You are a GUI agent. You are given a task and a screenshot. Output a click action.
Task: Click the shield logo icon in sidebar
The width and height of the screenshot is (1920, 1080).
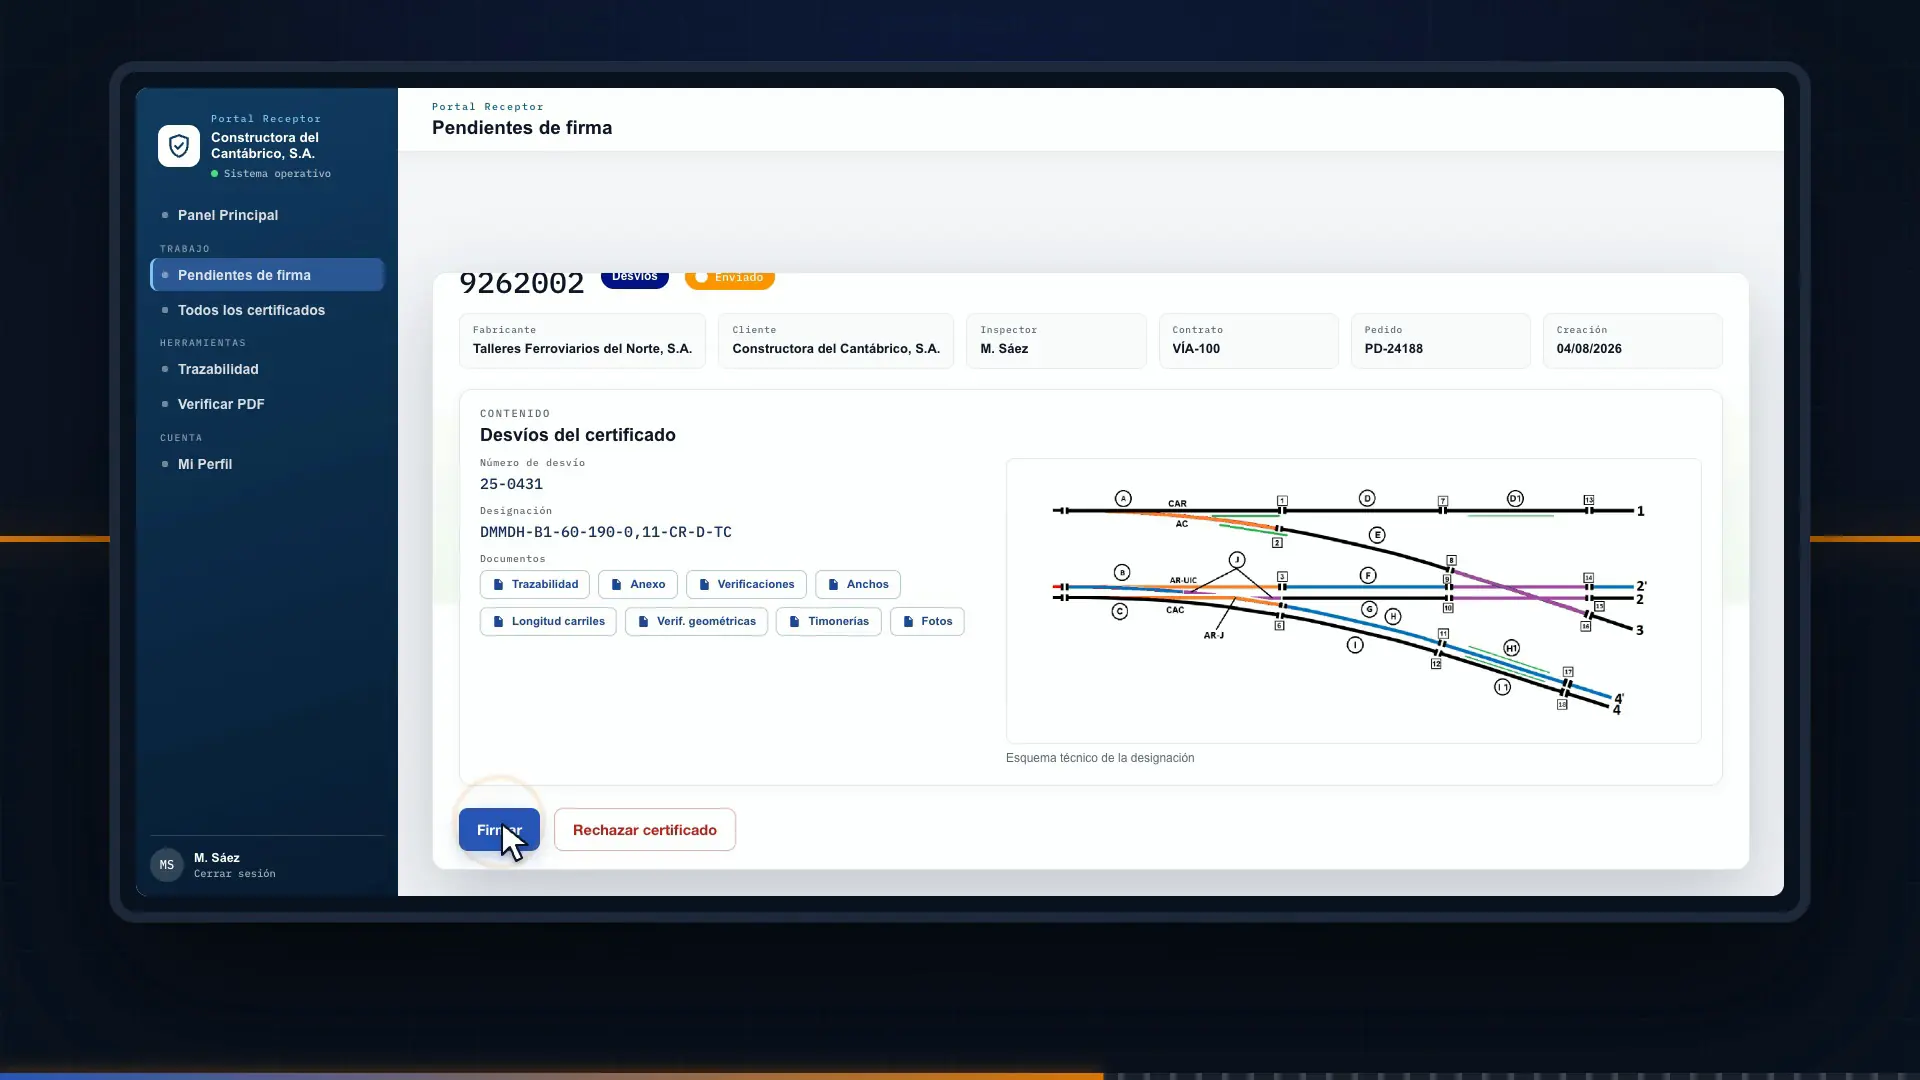click(x=179, y=146)
